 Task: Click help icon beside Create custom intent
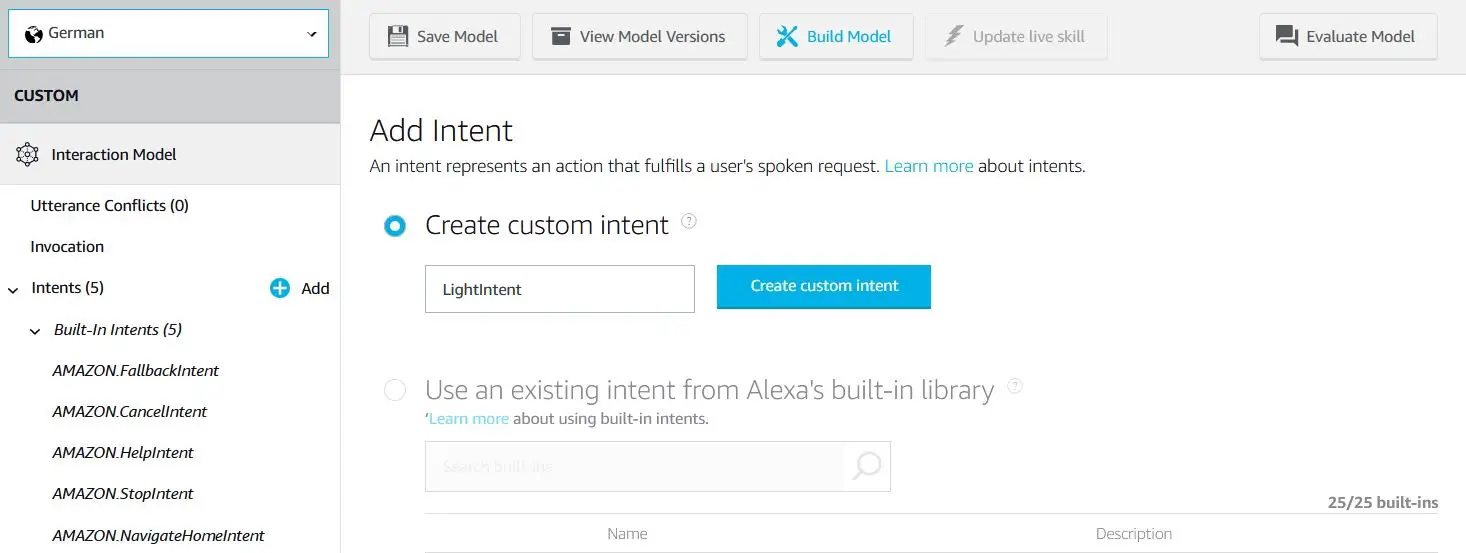(689, 221)
